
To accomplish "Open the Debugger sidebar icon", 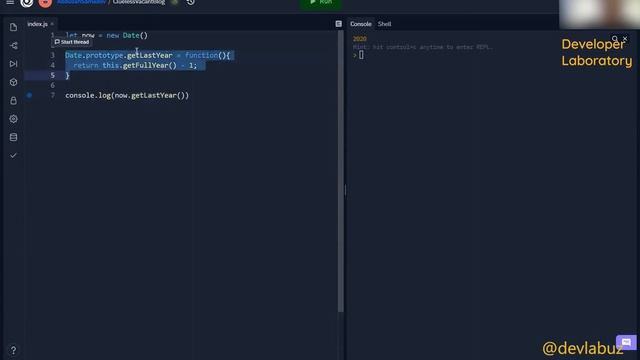I will coord(13,64).
